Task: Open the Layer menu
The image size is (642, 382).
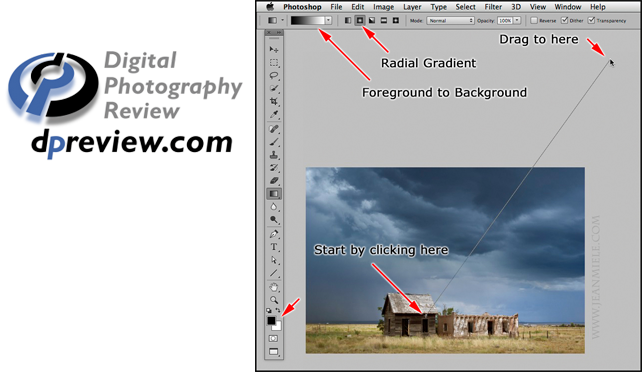Action: pos(412,7)
